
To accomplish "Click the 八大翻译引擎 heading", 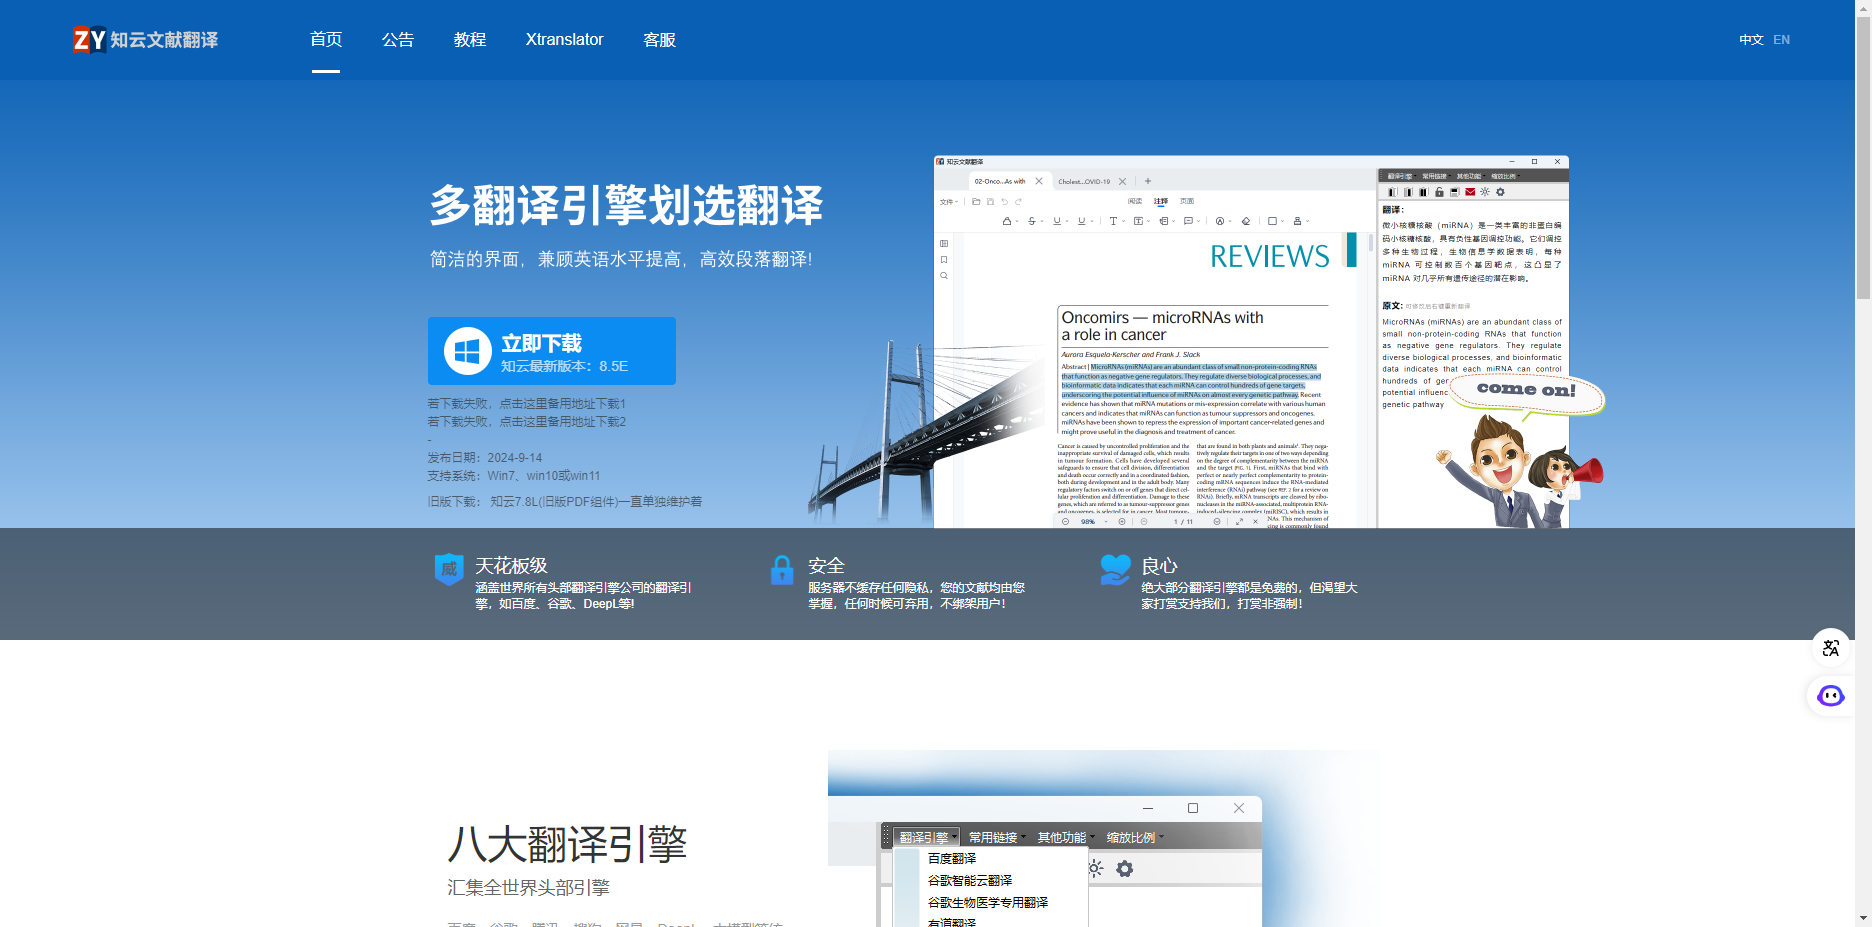I will 567,844.
